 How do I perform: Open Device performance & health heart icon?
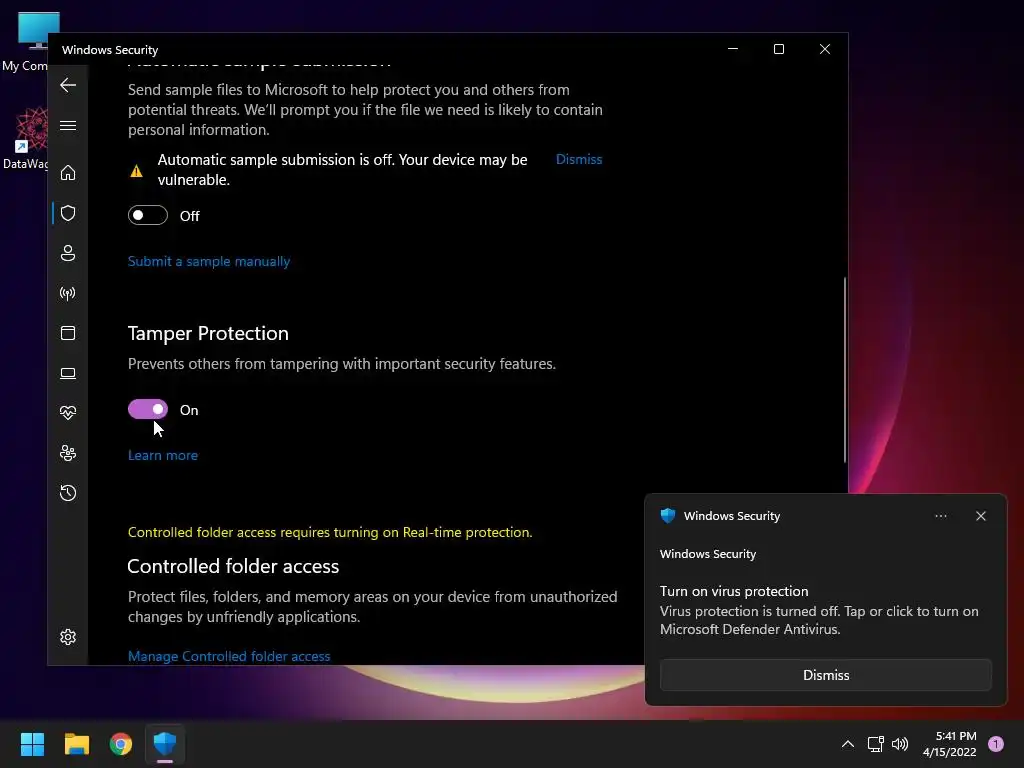click(68, 413)
